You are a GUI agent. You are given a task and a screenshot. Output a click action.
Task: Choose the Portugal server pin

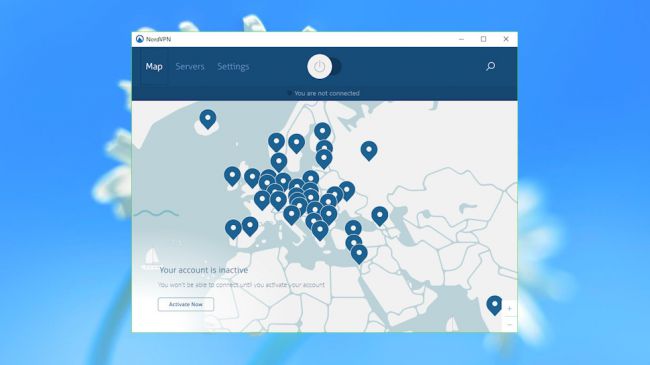[x=233, y=229]
